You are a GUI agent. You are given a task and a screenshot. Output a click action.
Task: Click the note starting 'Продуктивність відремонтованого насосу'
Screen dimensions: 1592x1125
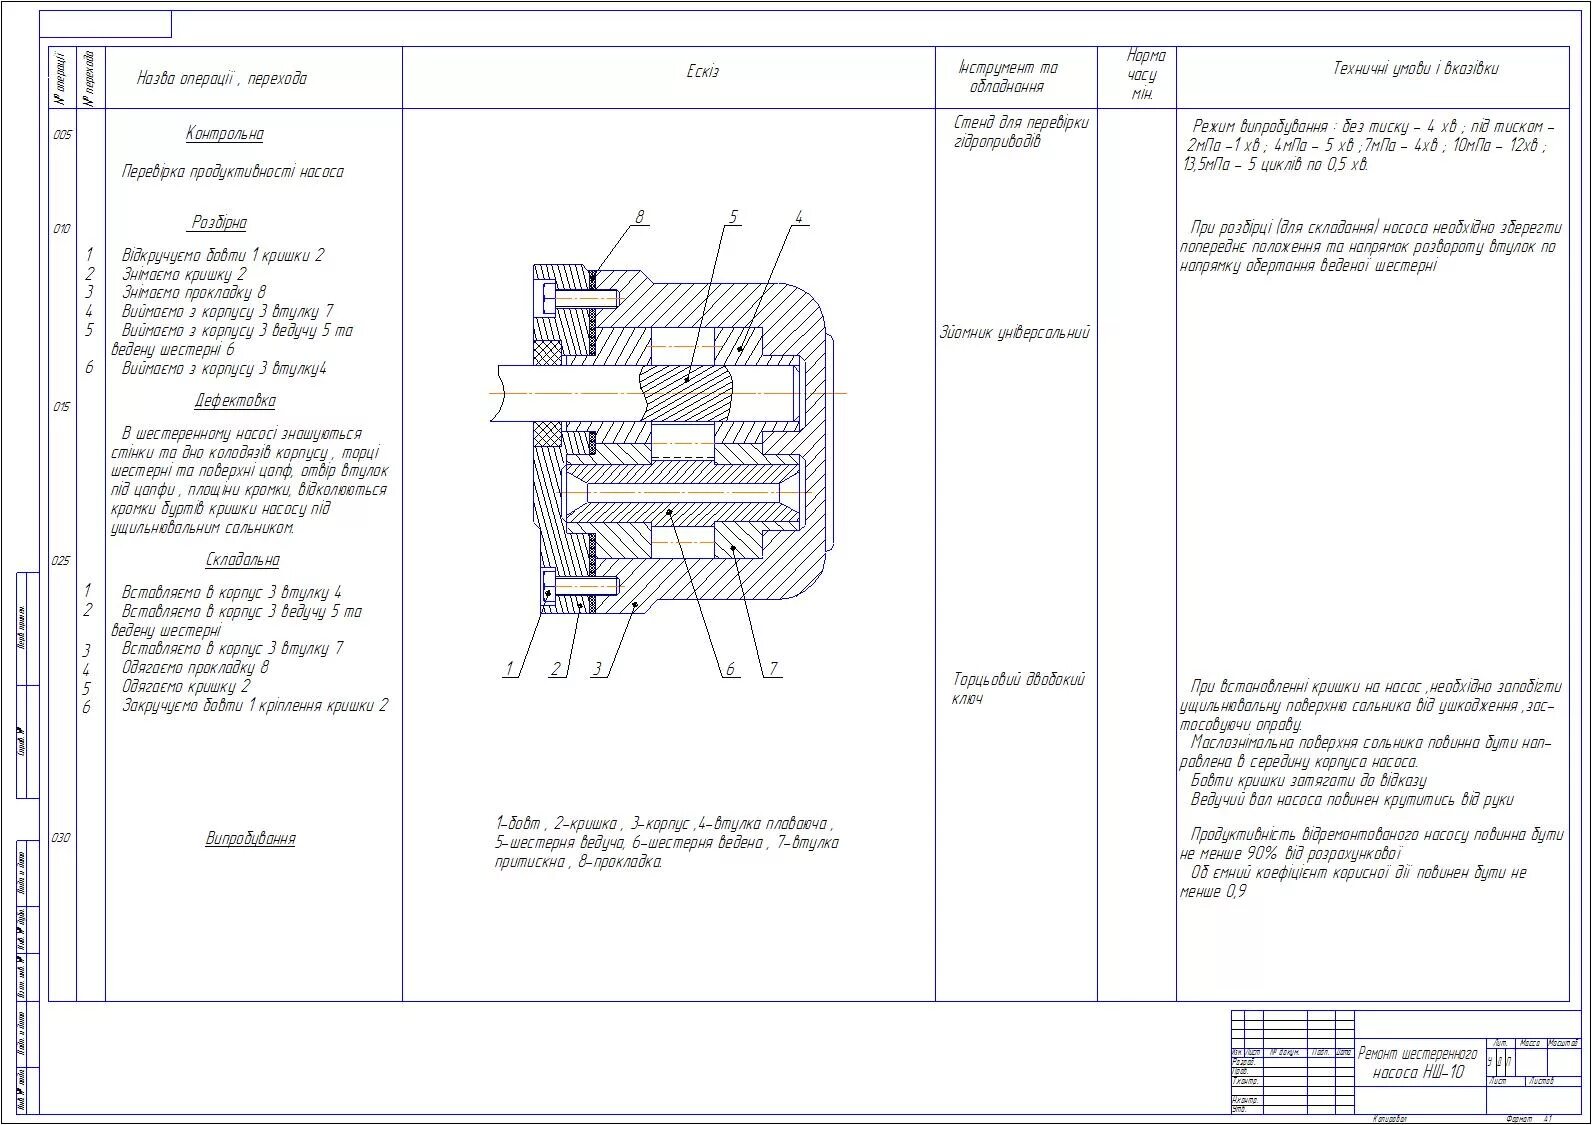tap(1372, 844)
